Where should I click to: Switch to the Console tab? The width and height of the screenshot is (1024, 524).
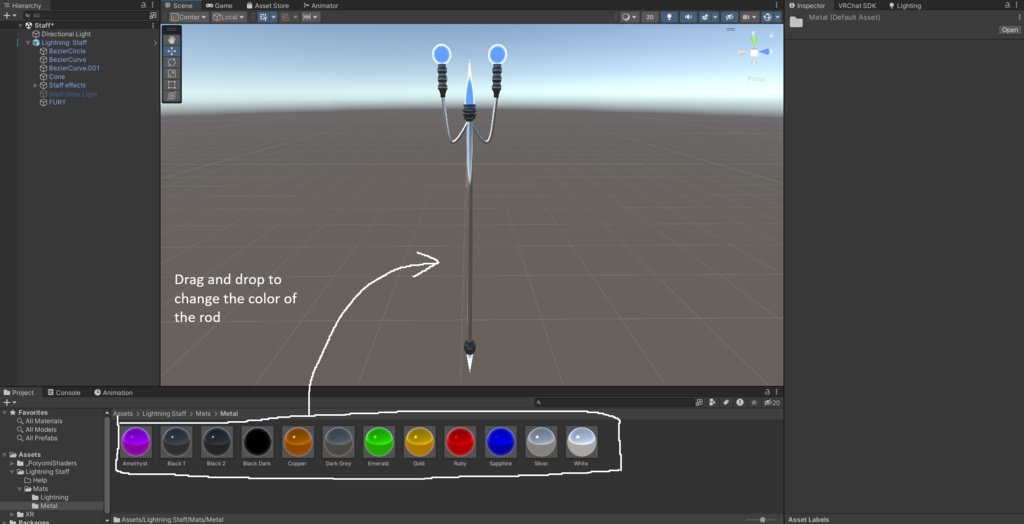point(64,393)
